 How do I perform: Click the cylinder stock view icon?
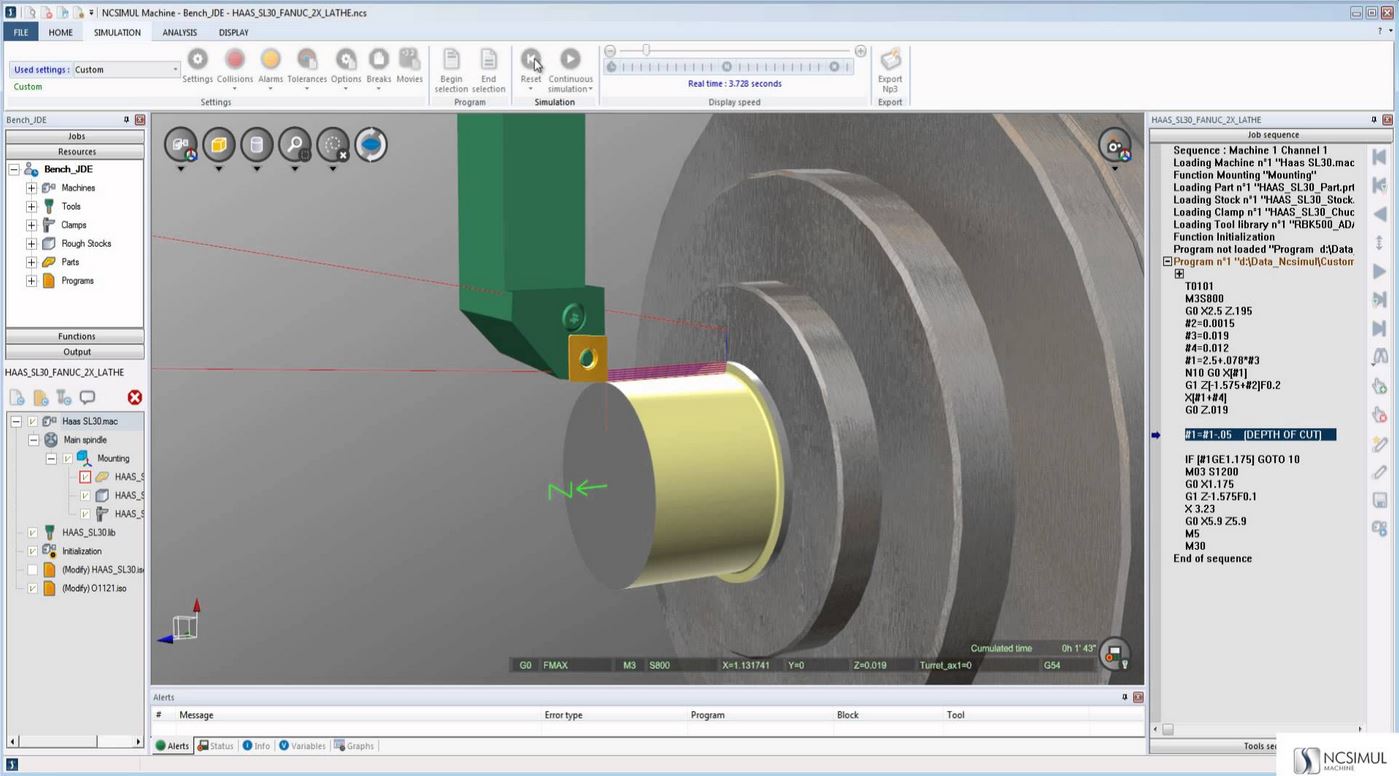click(x=257, y=145)
